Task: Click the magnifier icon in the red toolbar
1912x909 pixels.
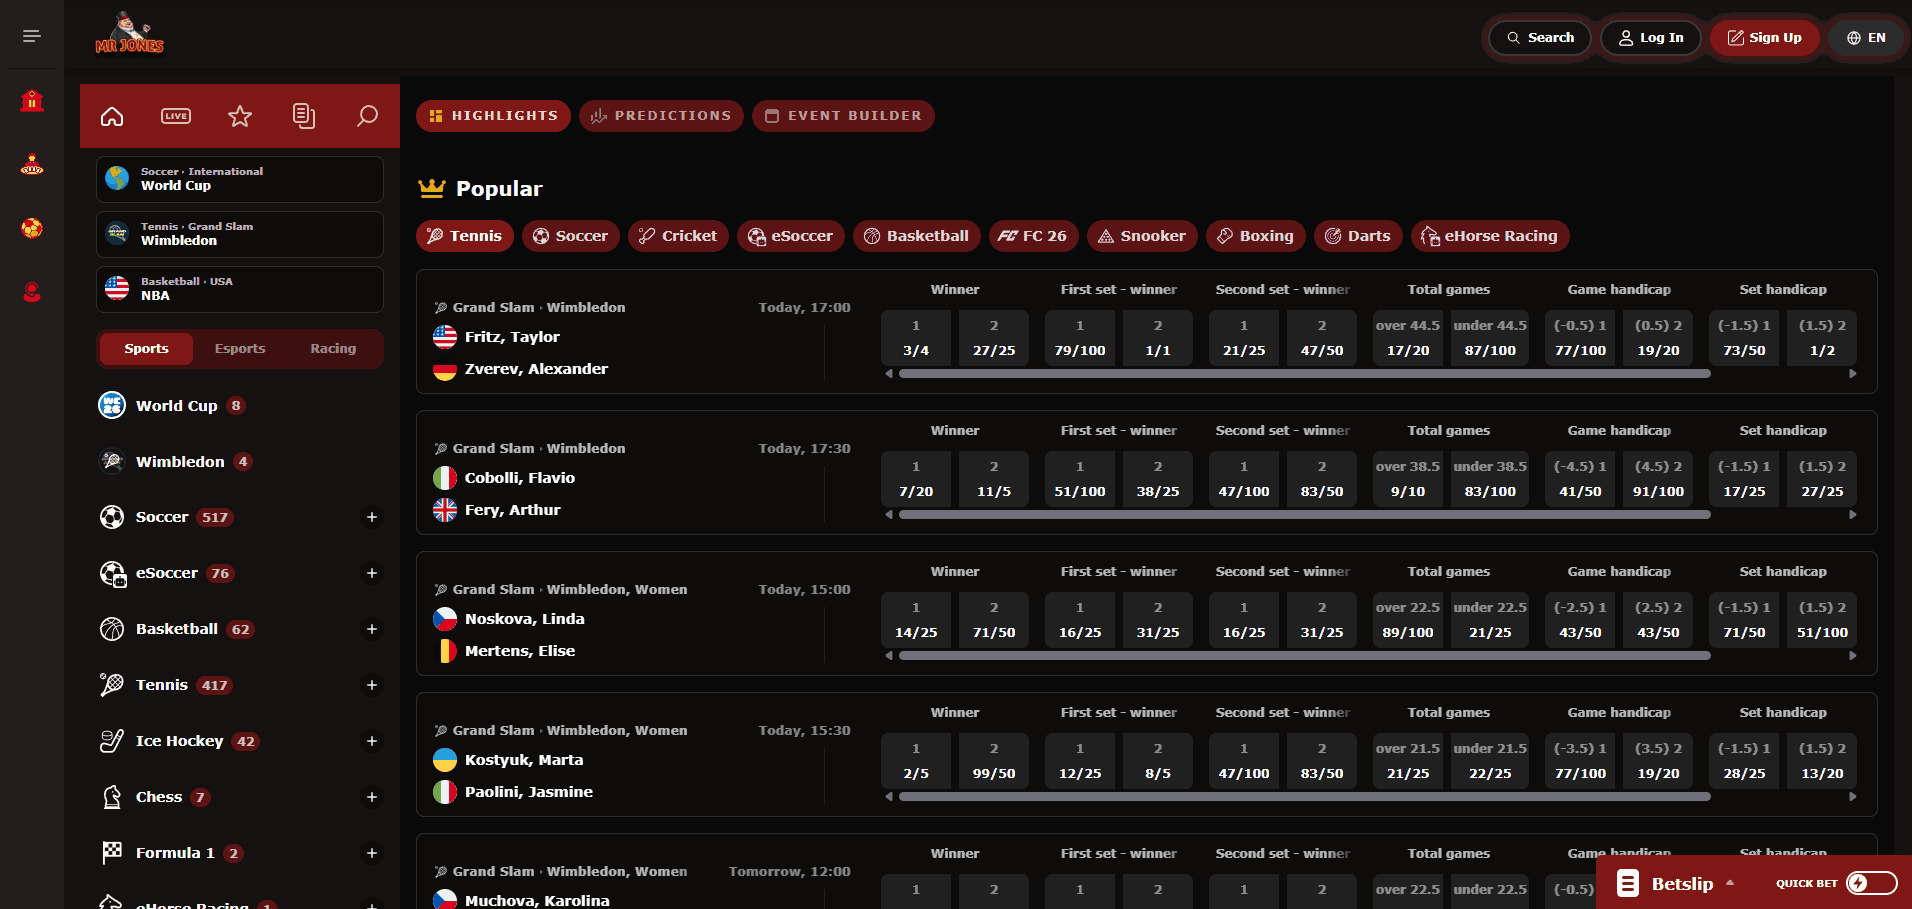Action: pos(368,116)
